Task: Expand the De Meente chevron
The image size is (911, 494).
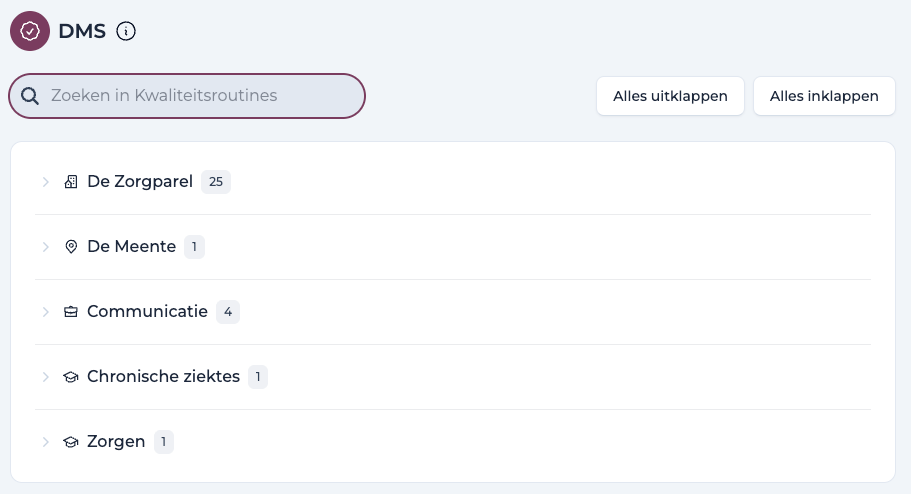Action: 46,247
